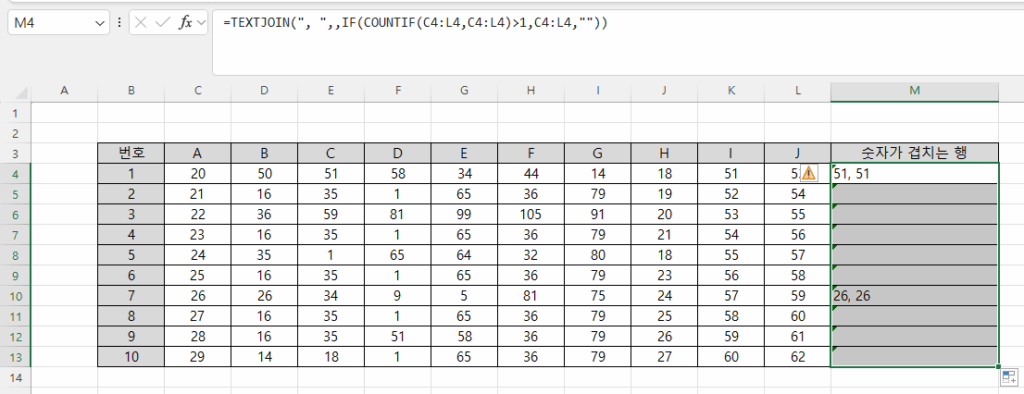This screenshot has width=1024, height=394.
Task: Open the Quick Analysis icon below the selection
Action: point(1008,377)
